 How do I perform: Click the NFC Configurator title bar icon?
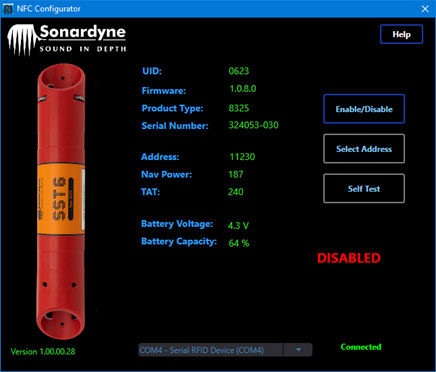(8, 9)
